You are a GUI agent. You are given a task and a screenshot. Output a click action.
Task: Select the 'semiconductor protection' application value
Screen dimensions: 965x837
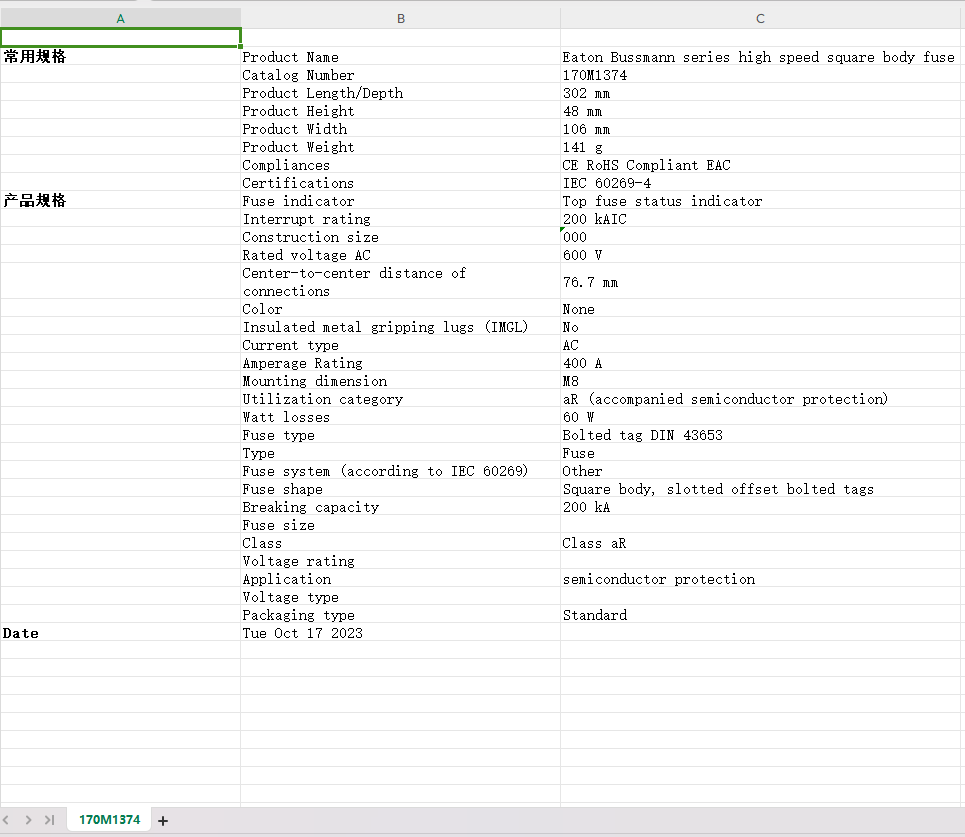tap(760, 579)
